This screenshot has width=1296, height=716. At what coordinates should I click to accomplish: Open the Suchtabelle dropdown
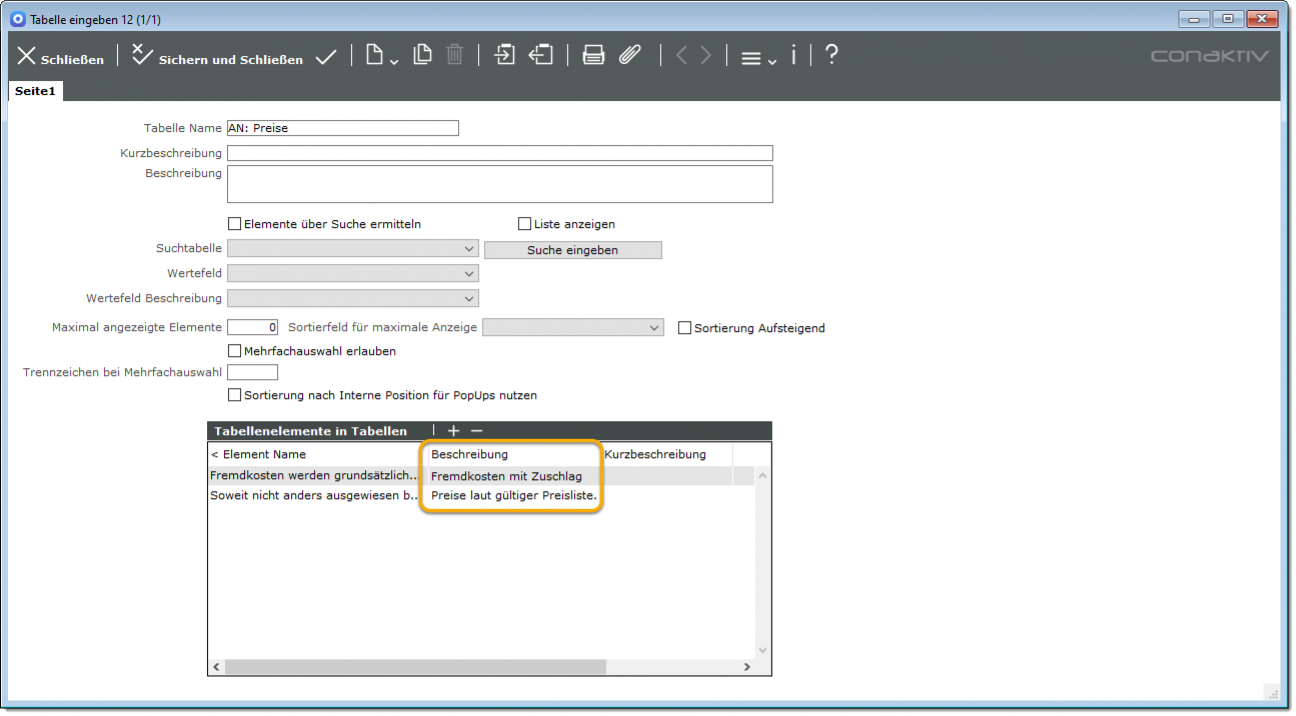click(x=353, y=249)
